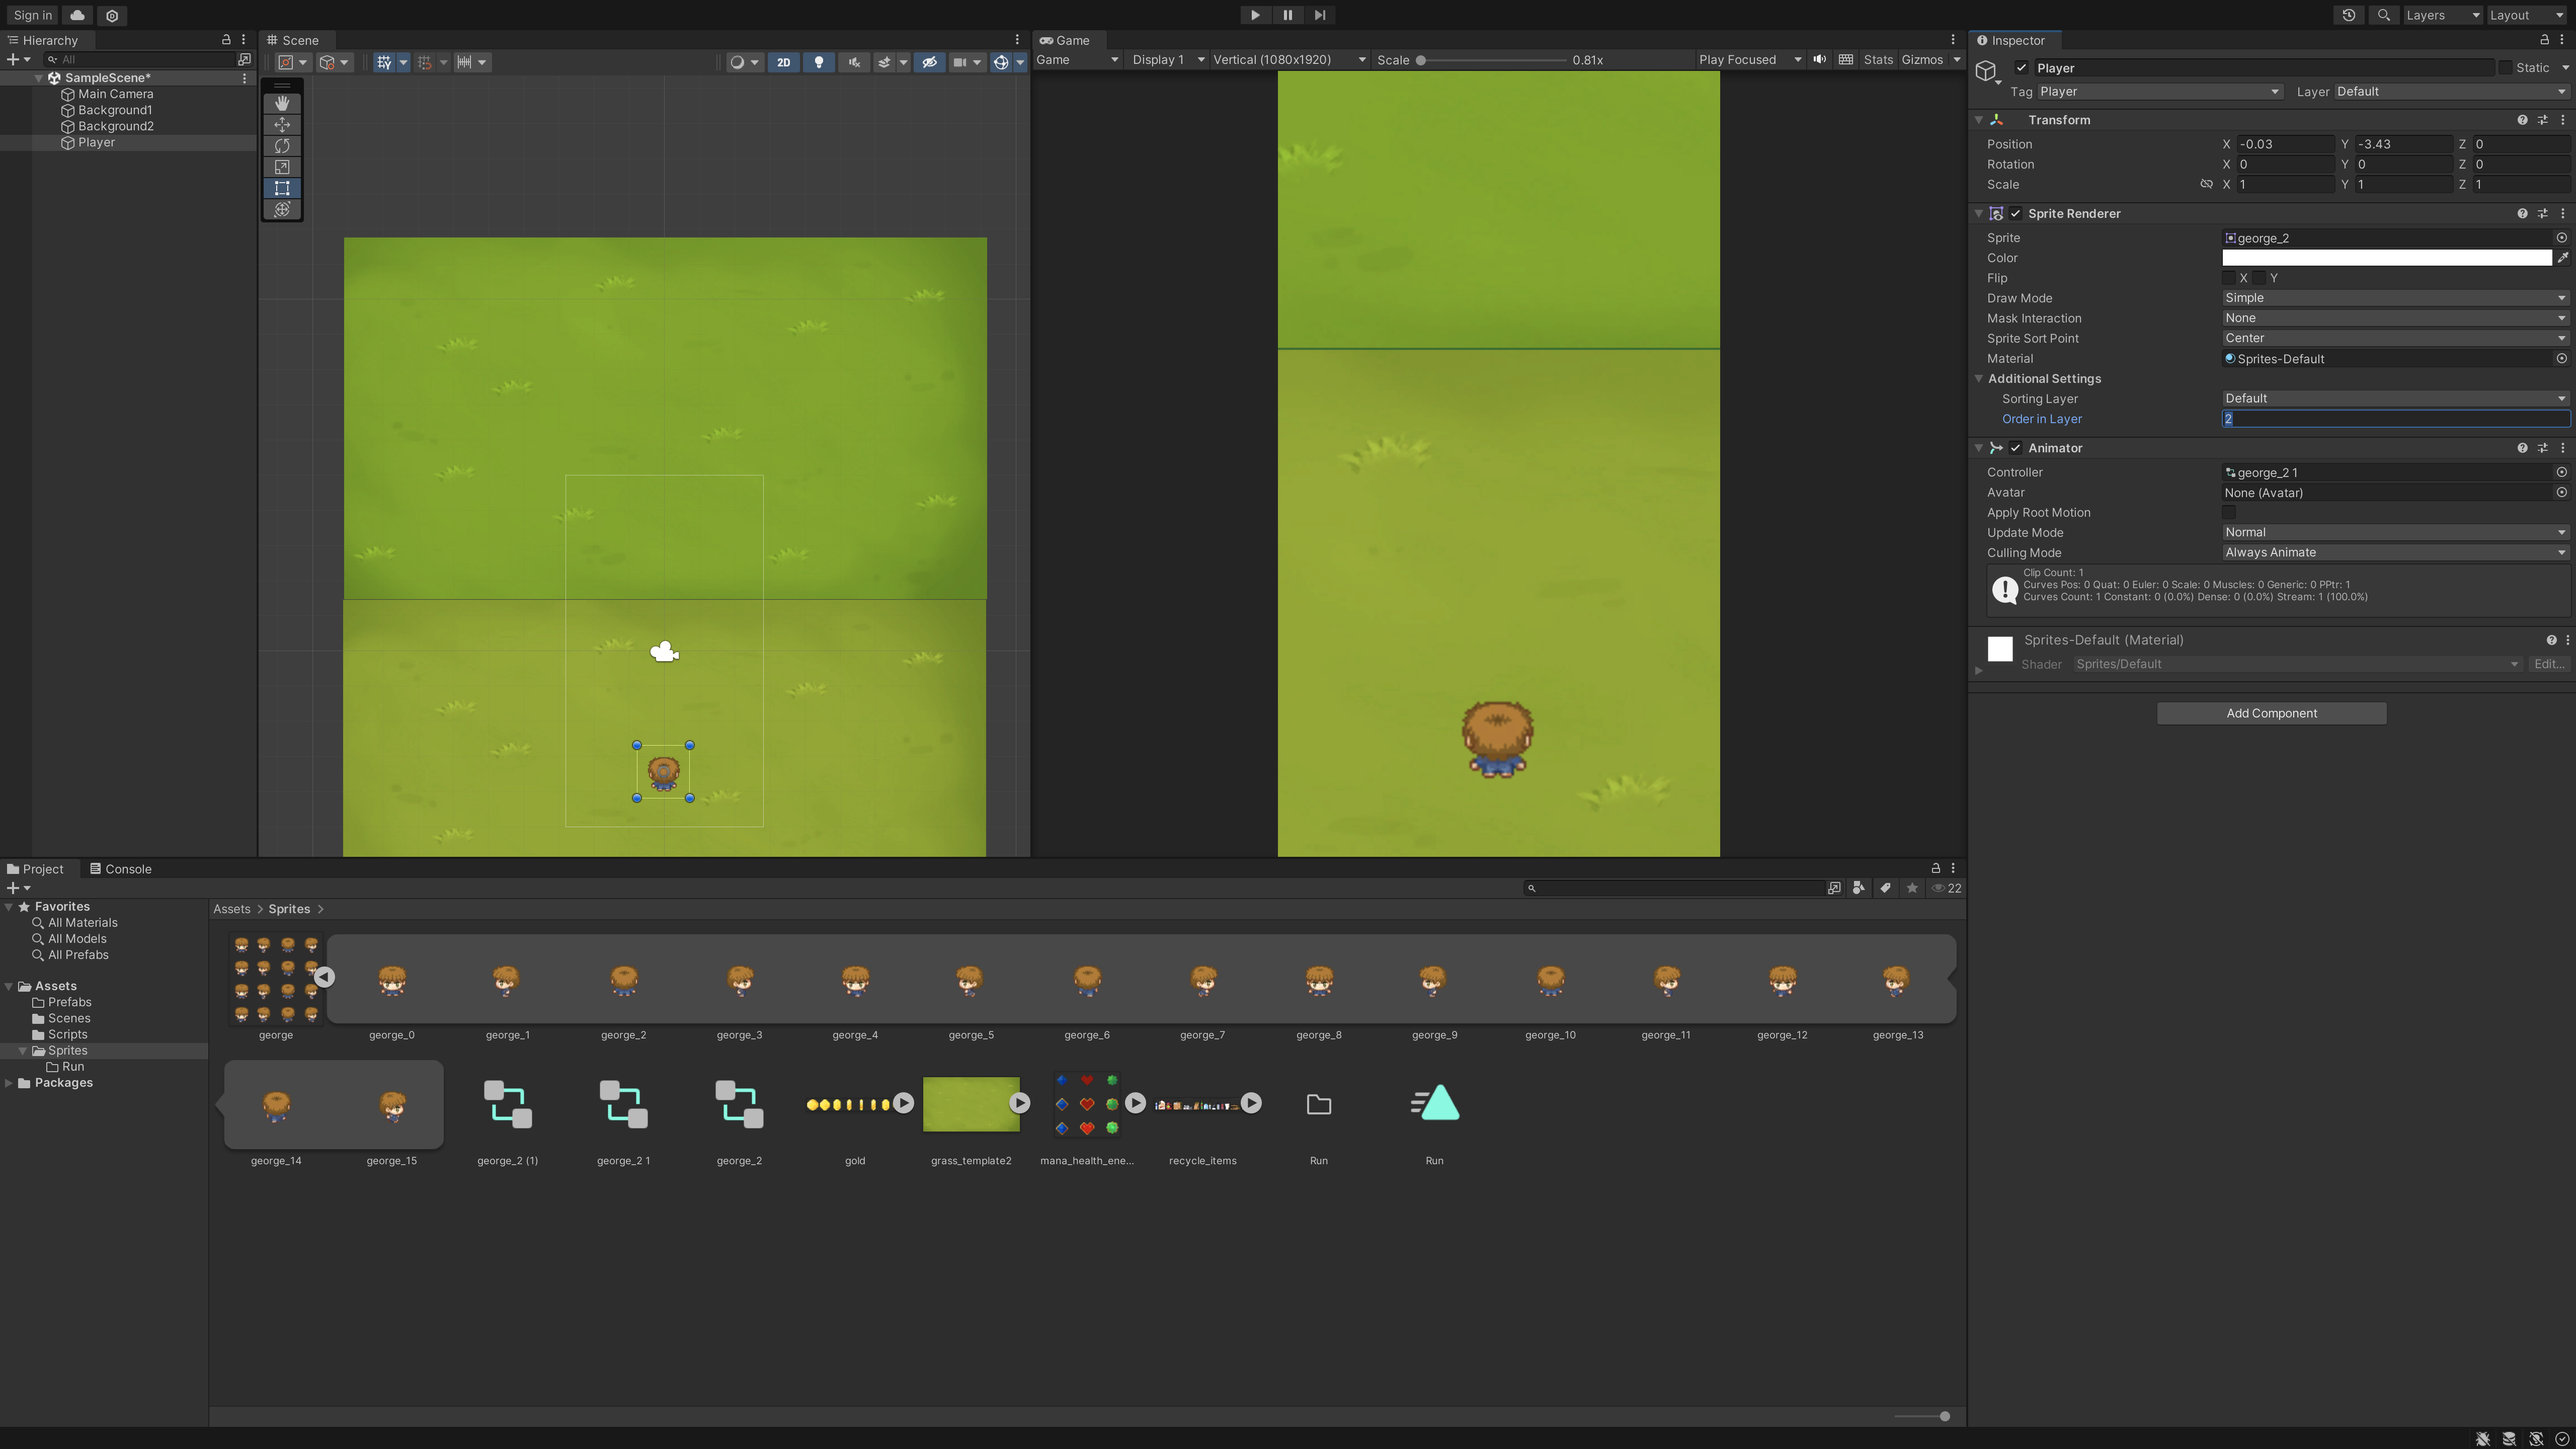Click the Add Component button
This screenshot has width=2576, height=1449.
[2271, 713]
